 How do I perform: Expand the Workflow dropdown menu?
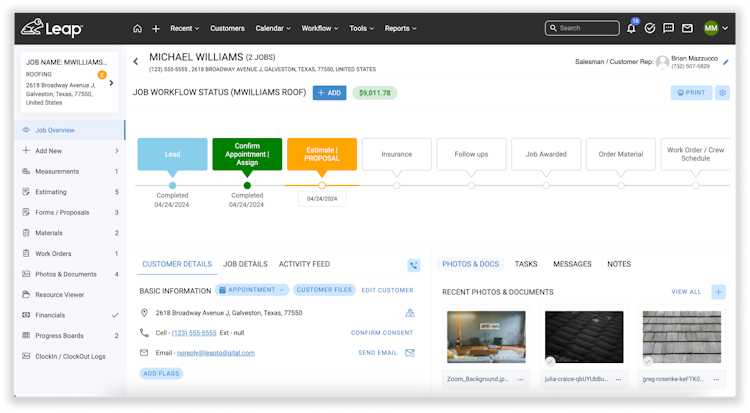(x=320, y=29)
